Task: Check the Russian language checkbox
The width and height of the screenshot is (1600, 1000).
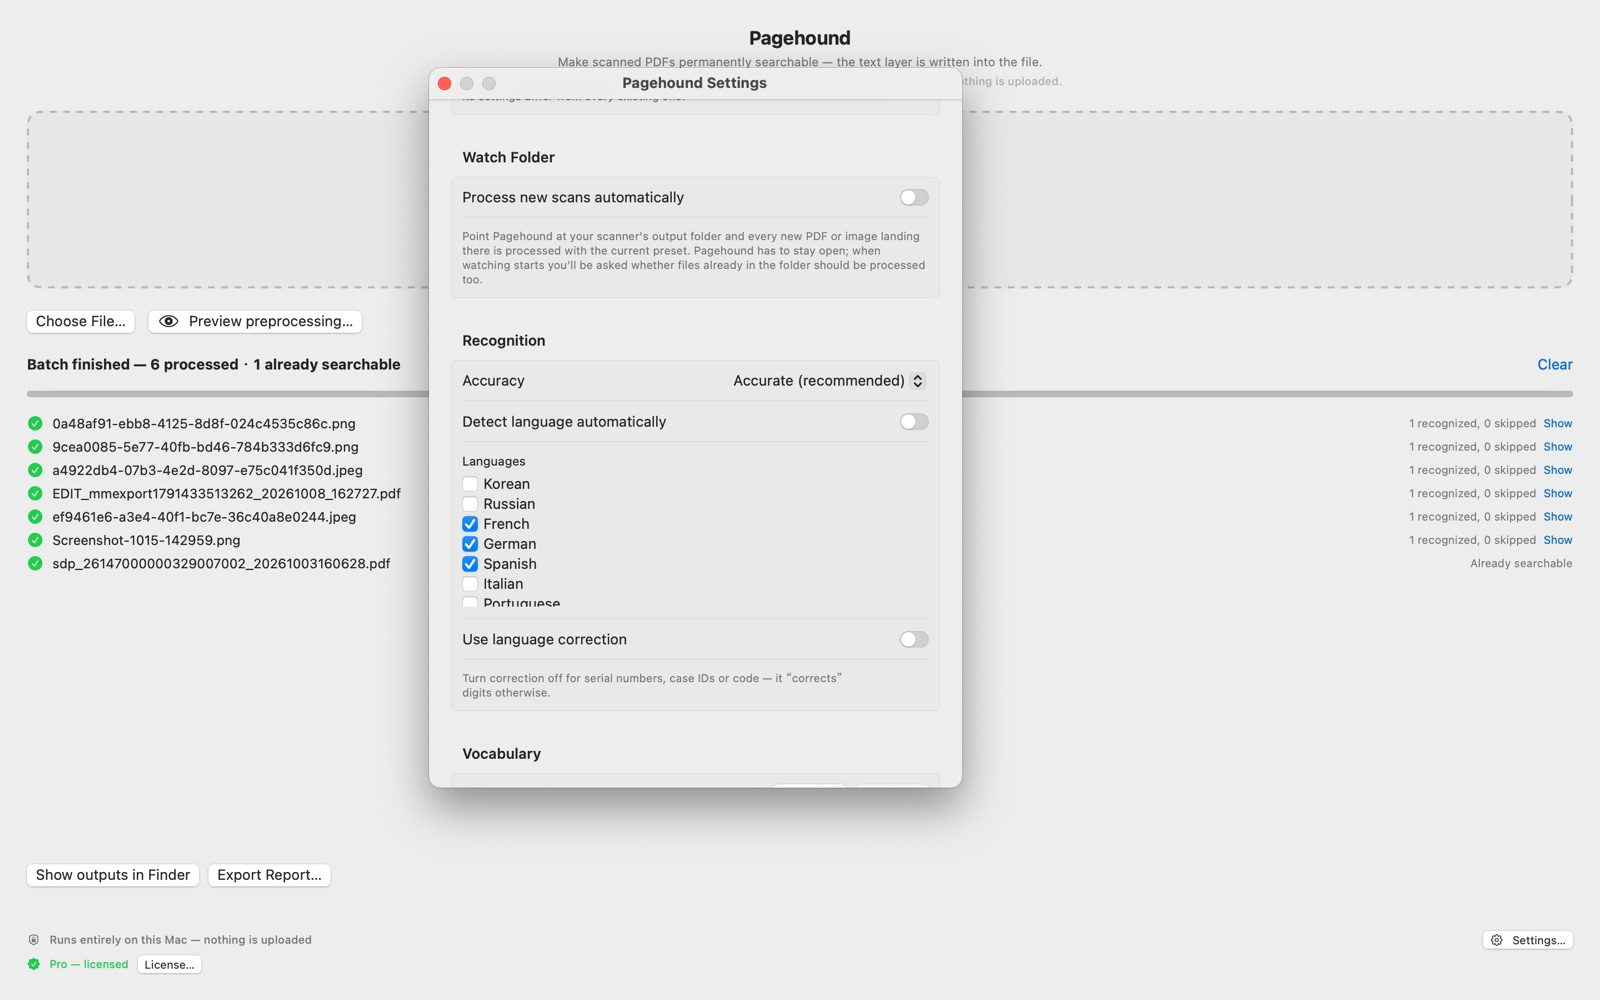Action: coord(470,504)
